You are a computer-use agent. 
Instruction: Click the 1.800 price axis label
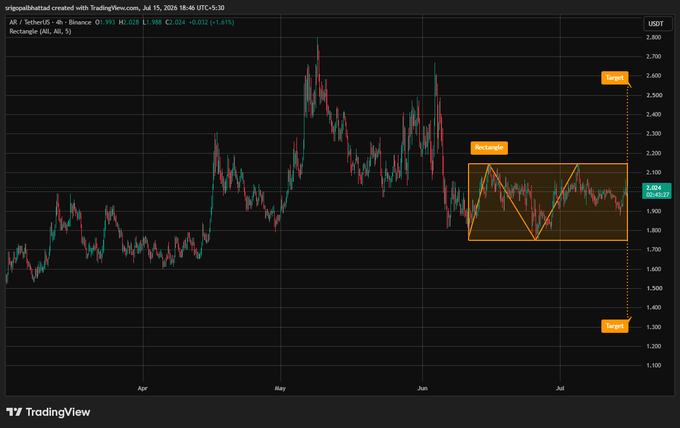(654, 230)
